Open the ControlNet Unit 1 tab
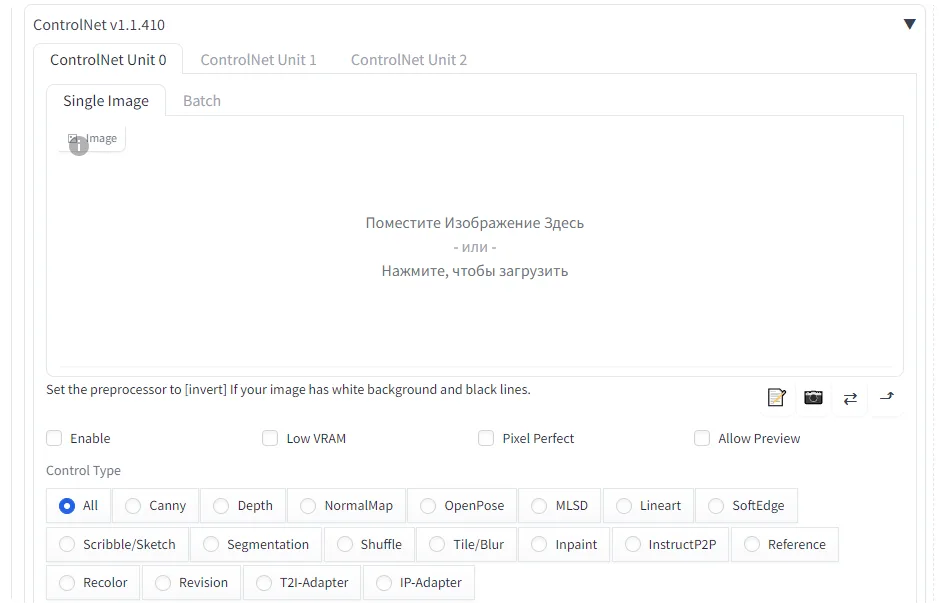Viewport: 948px width, 612px height. (x=258, y=59)
